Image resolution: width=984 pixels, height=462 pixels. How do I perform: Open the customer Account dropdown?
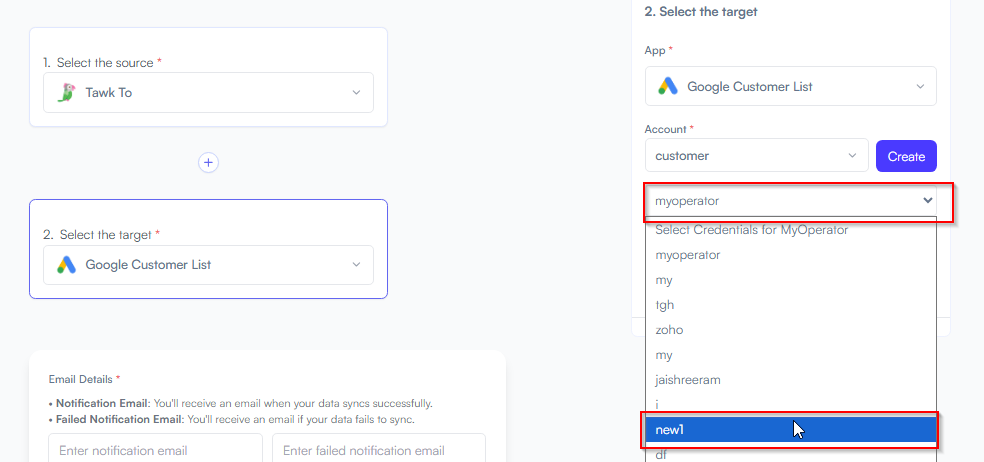tap(757, 155)
